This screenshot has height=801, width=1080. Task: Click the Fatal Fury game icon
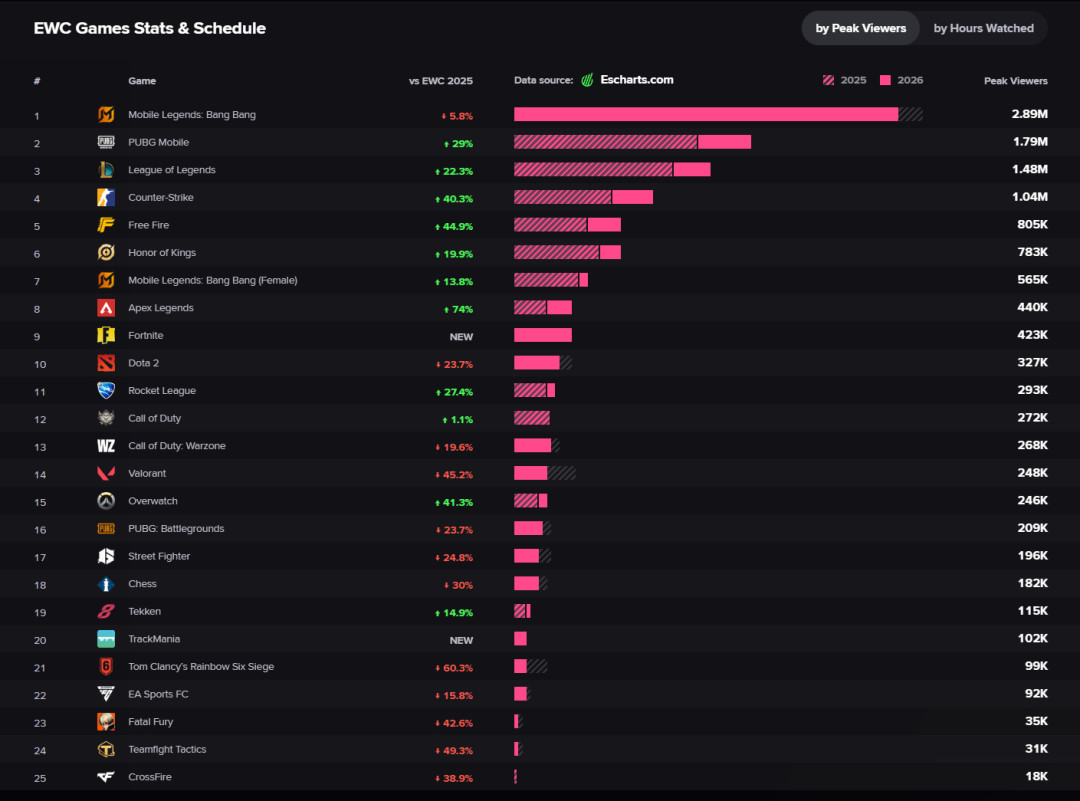[x=106, y=721]
